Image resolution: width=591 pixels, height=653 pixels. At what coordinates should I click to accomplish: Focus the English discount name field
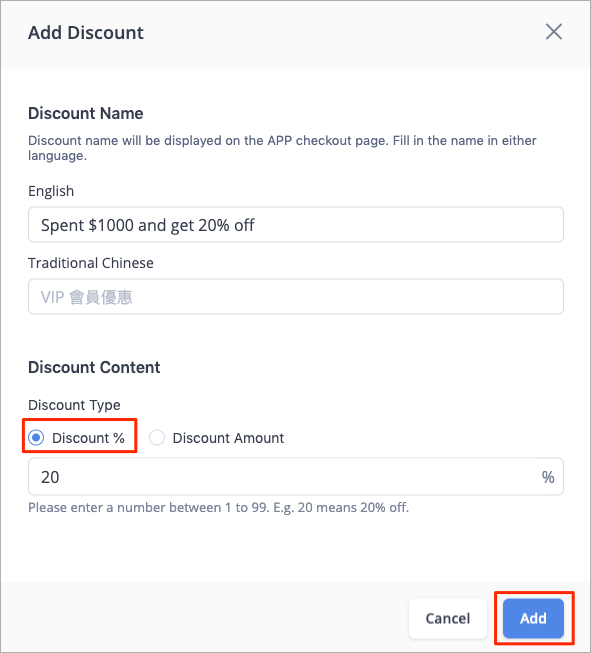point(296,225)
